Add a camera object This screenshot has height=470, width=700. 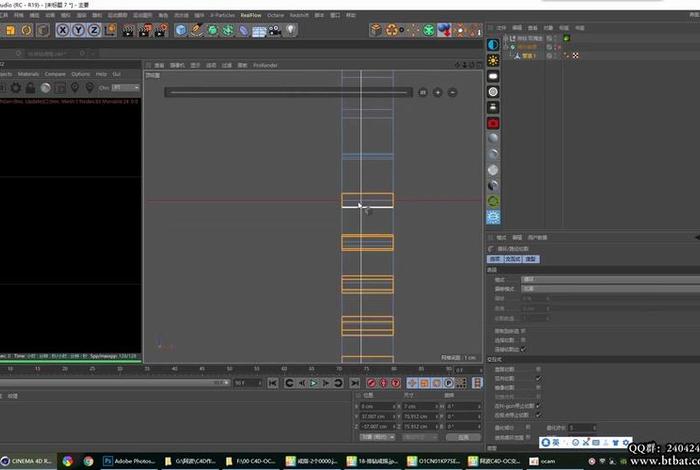[x=275, y=30]
